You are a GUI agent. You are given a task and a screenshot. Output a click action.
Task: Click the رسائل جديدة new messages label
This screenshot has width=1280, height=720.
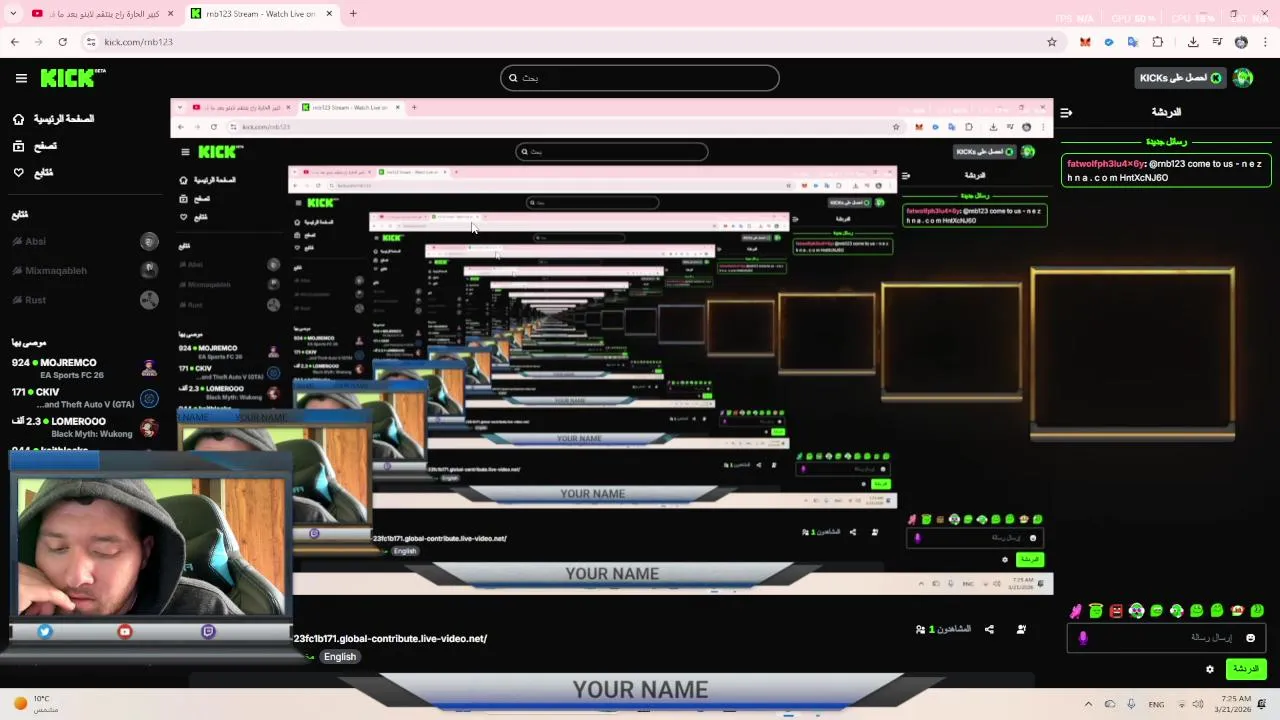pyautogui.click(x=1166, y=142)
